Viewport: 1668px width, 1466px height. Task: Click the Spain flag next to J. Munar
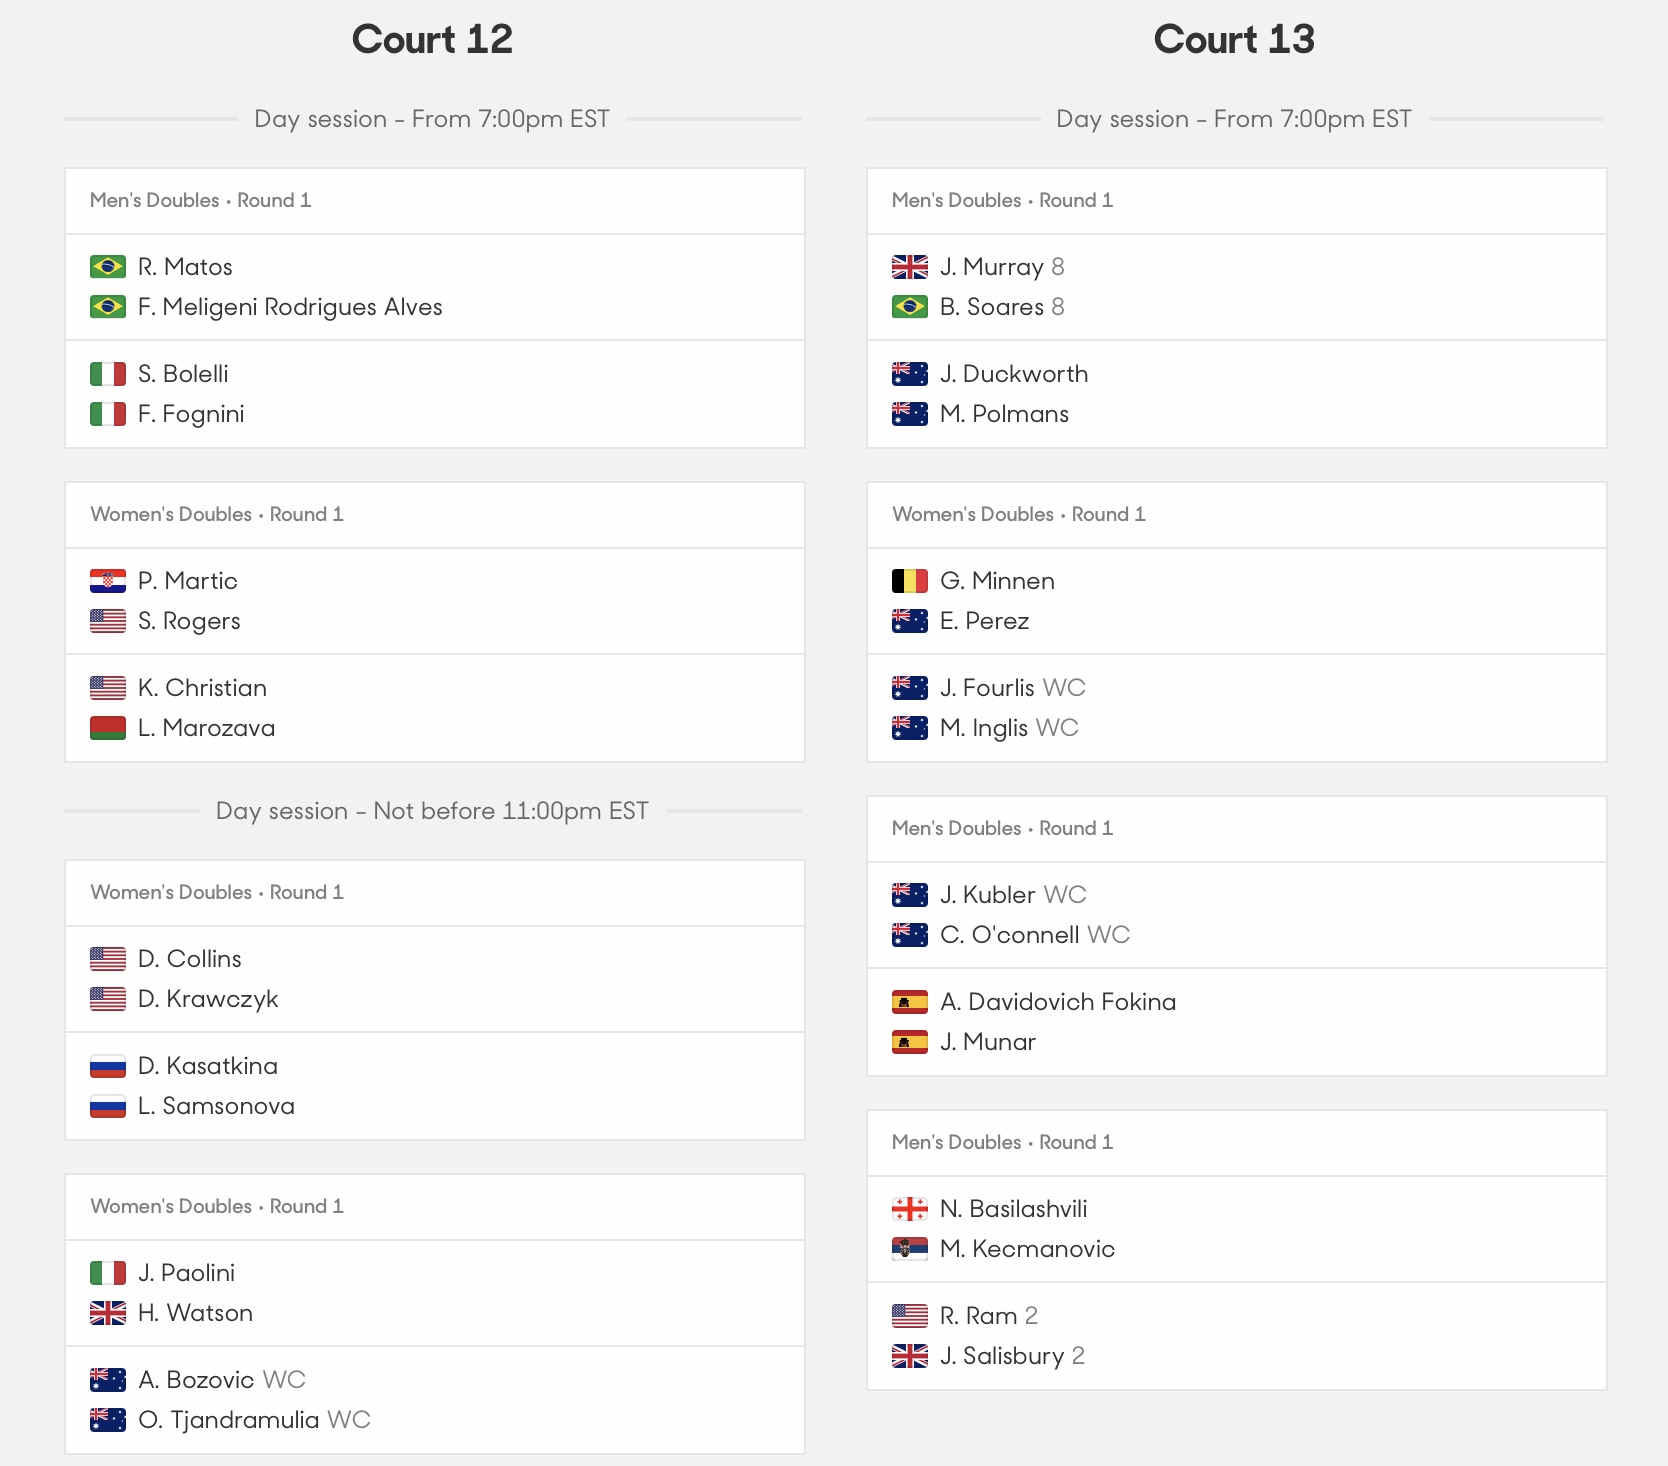(910, 1042)
